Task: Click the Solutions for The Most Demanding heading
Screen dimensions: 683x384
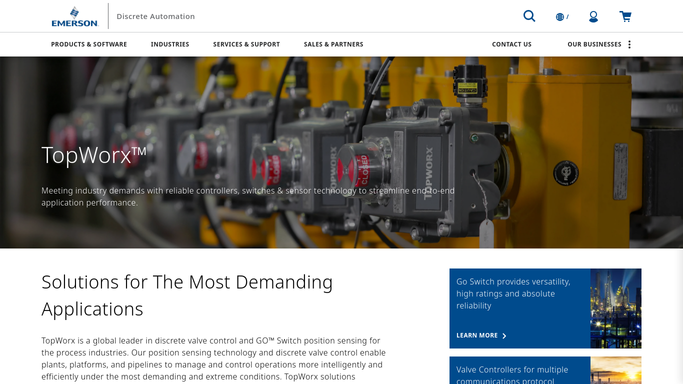Action: (187, 296)
